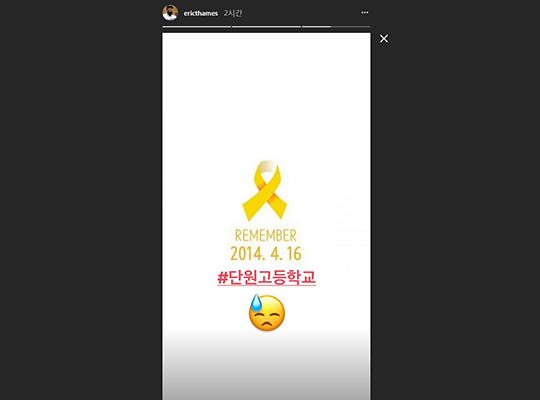Click the filled part of the third progress bar

tap(316, 27)
